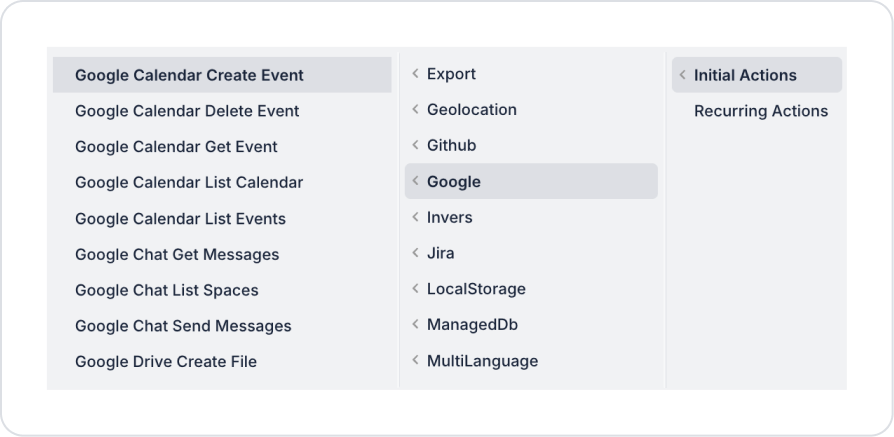Click chevron beside Geolocation

click(416, 109)
